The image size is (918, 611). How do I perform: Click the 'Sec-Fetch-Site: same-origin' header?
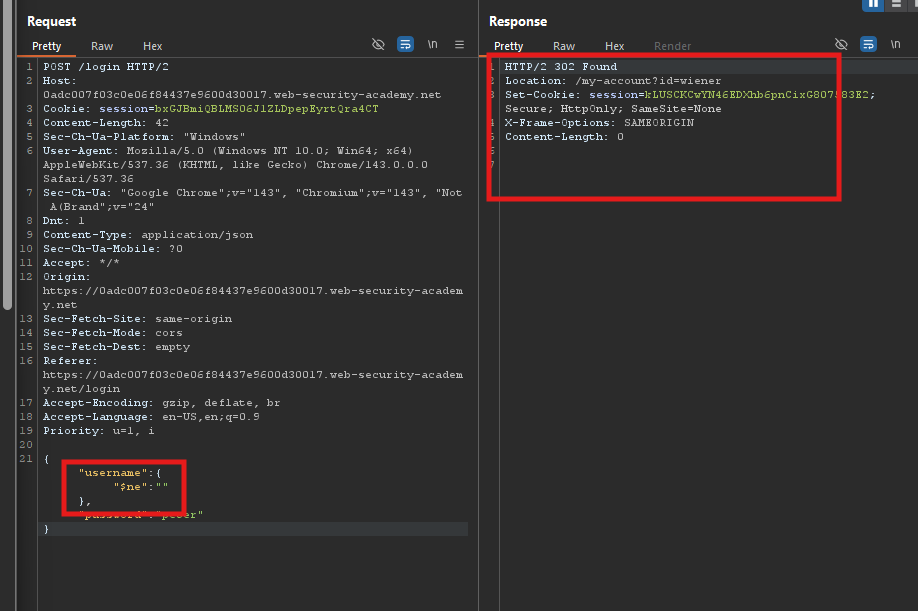point(138,319)
